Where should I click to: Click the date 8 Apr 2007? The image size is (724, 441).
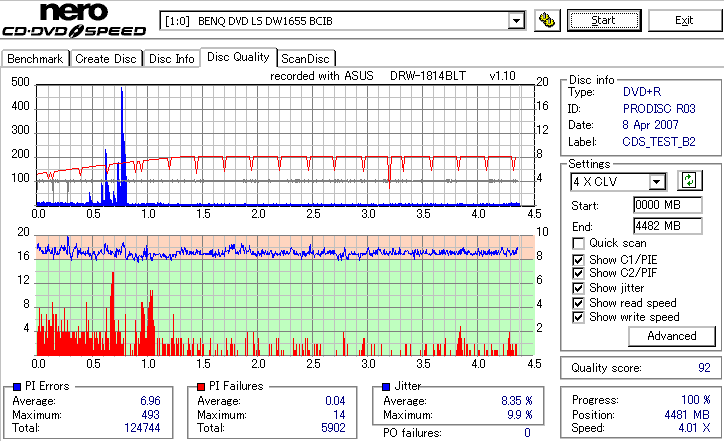pyautogui.click(x=650, y=125)
